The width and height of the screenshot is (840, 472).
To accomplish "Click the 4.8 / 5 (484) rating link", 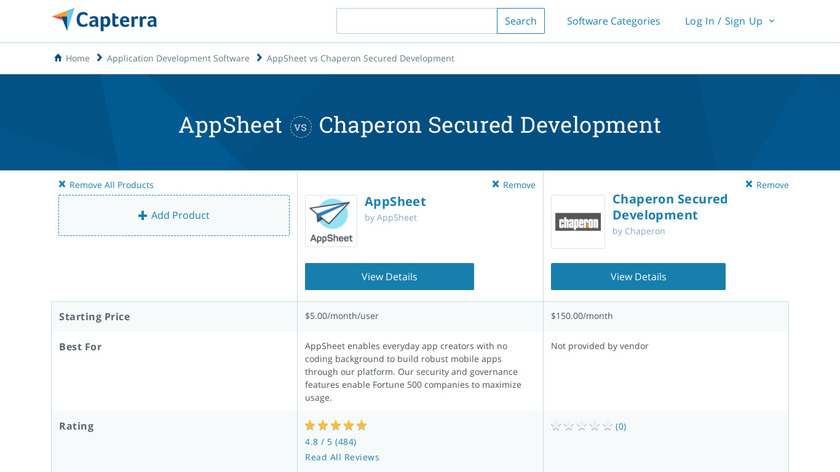I will pos(331,442).
